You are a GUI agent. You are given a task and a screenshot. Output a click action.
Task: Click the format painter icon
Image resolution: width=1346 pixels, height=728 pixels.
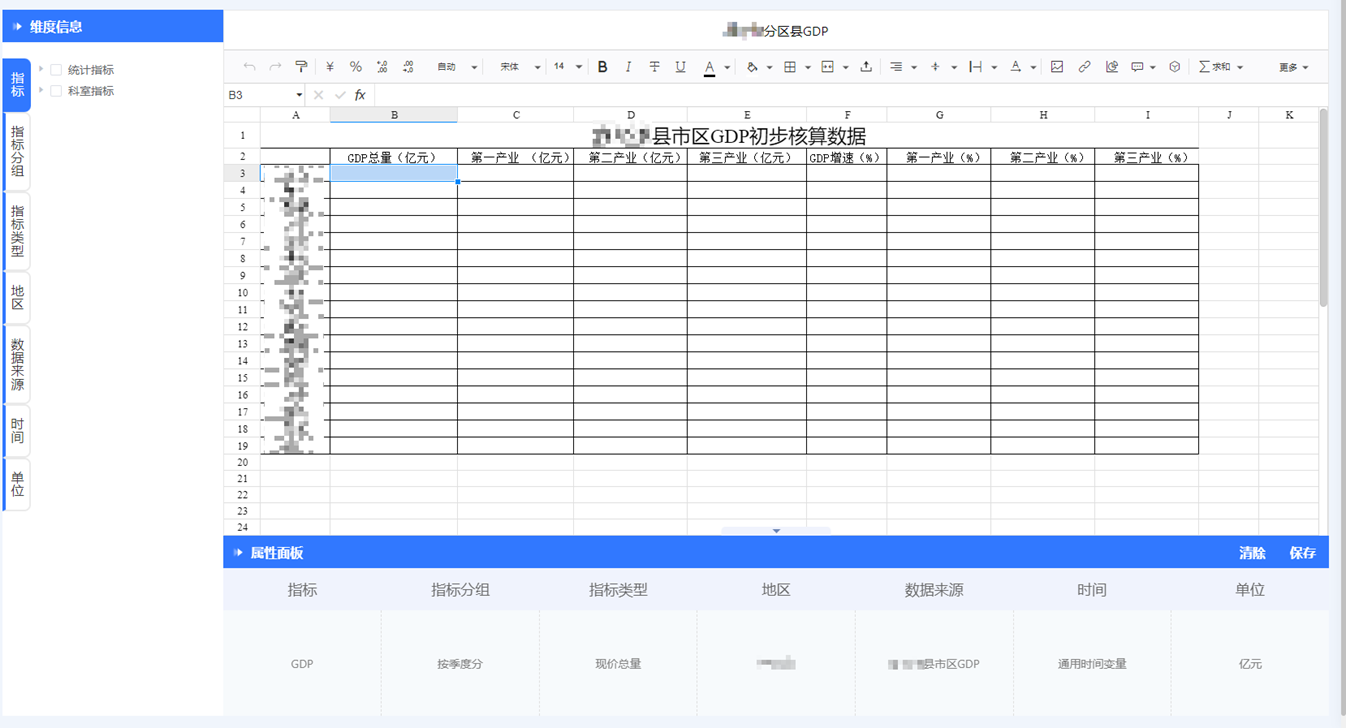click(301, 67)
